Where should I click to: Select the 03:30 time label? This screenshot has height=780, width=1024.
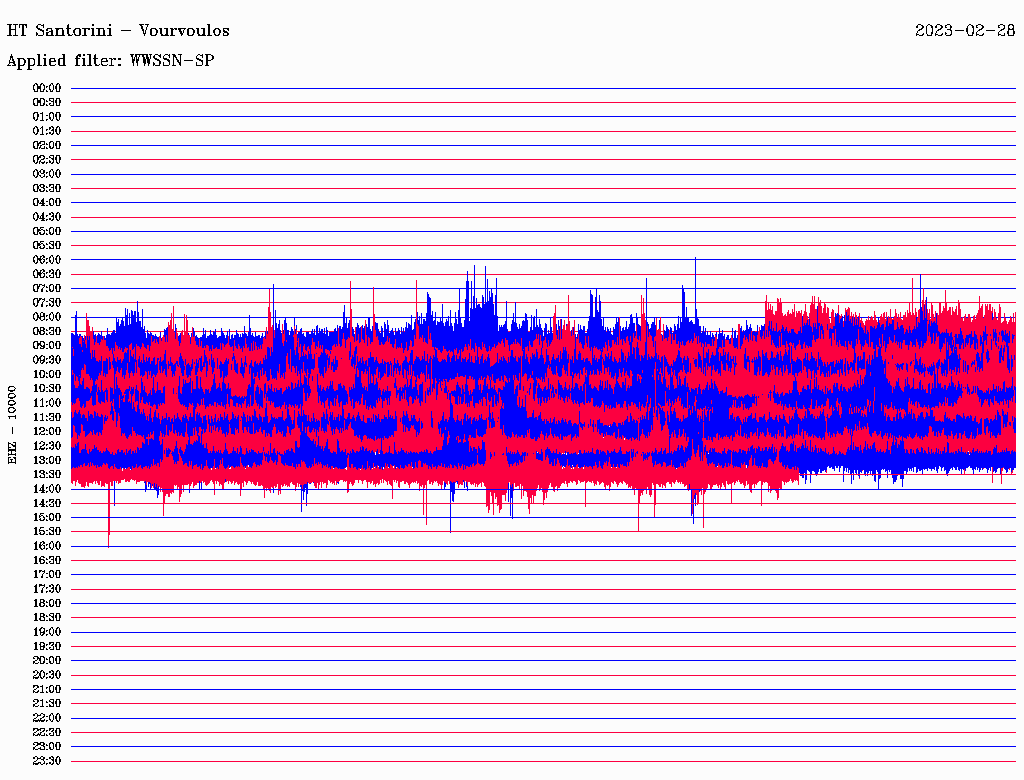[x=47, y=188]
